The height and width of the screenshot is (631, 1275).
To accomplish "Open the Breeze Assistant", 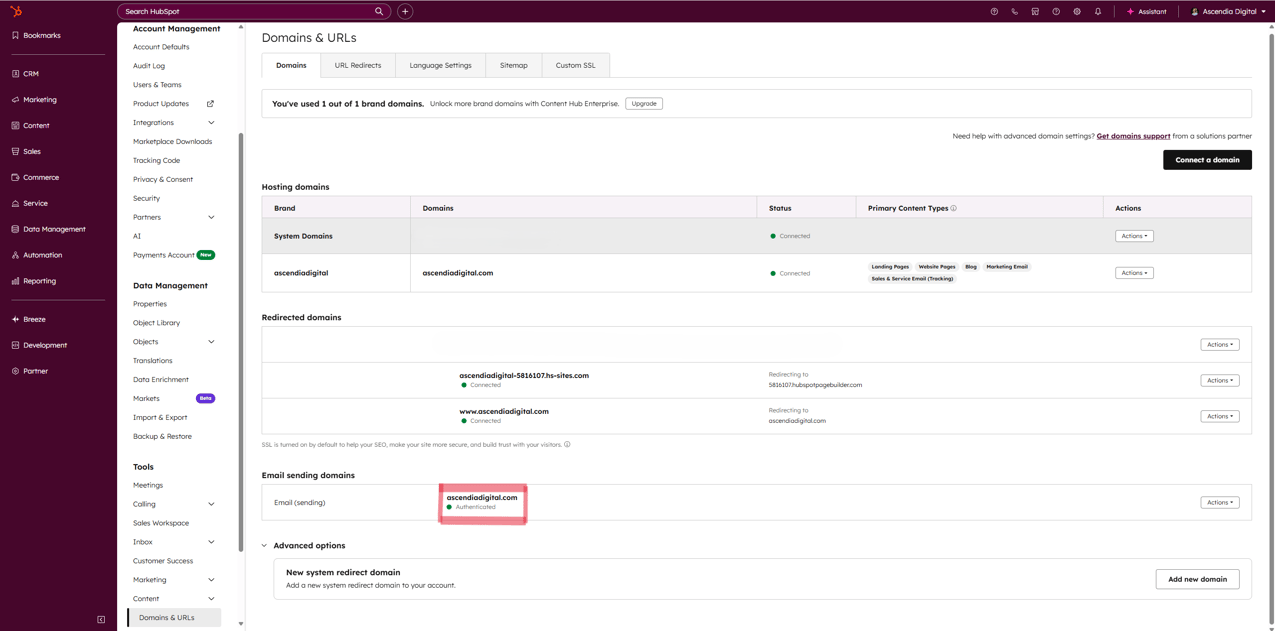I will (1146, 12).
